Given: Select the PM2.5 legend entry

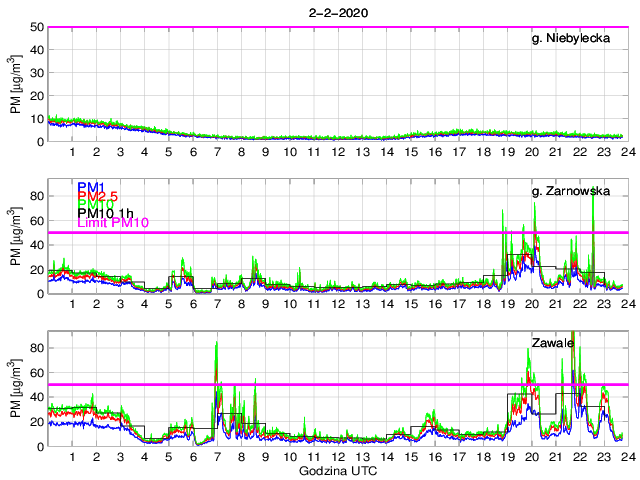Looking at the screenshot, I should [98, 198].
